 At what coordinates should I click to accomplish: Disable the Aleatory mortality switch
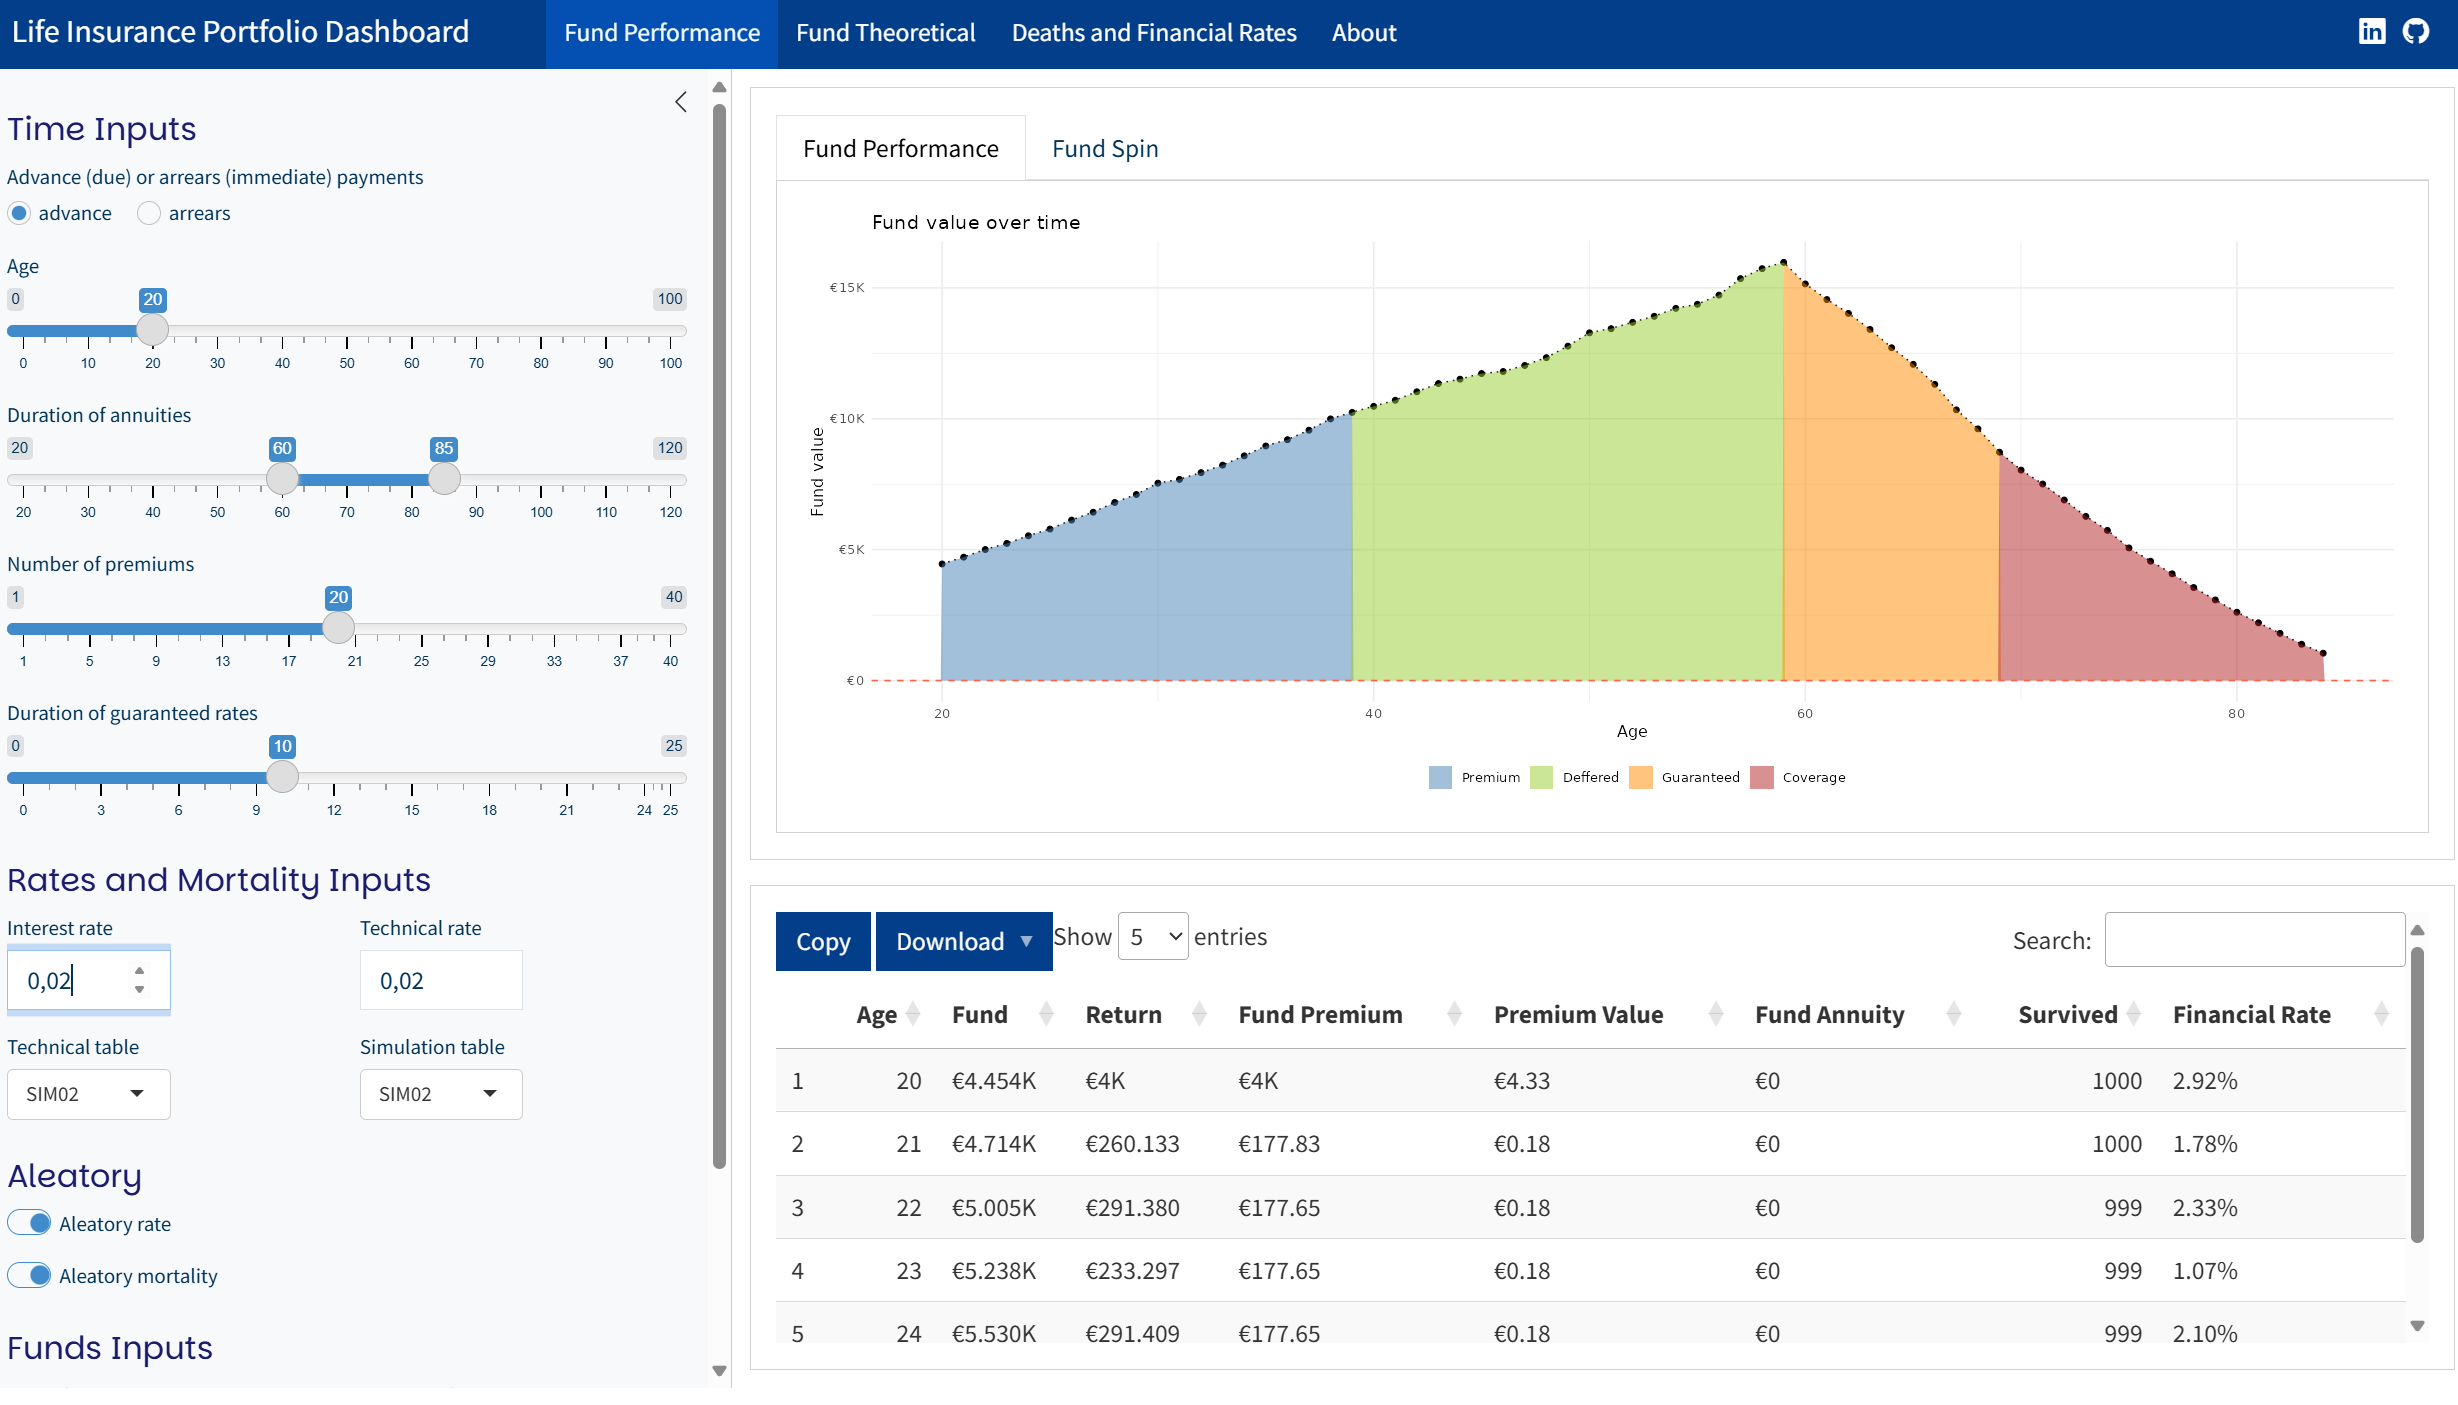pyautogui.click(x=30, y=1275)
